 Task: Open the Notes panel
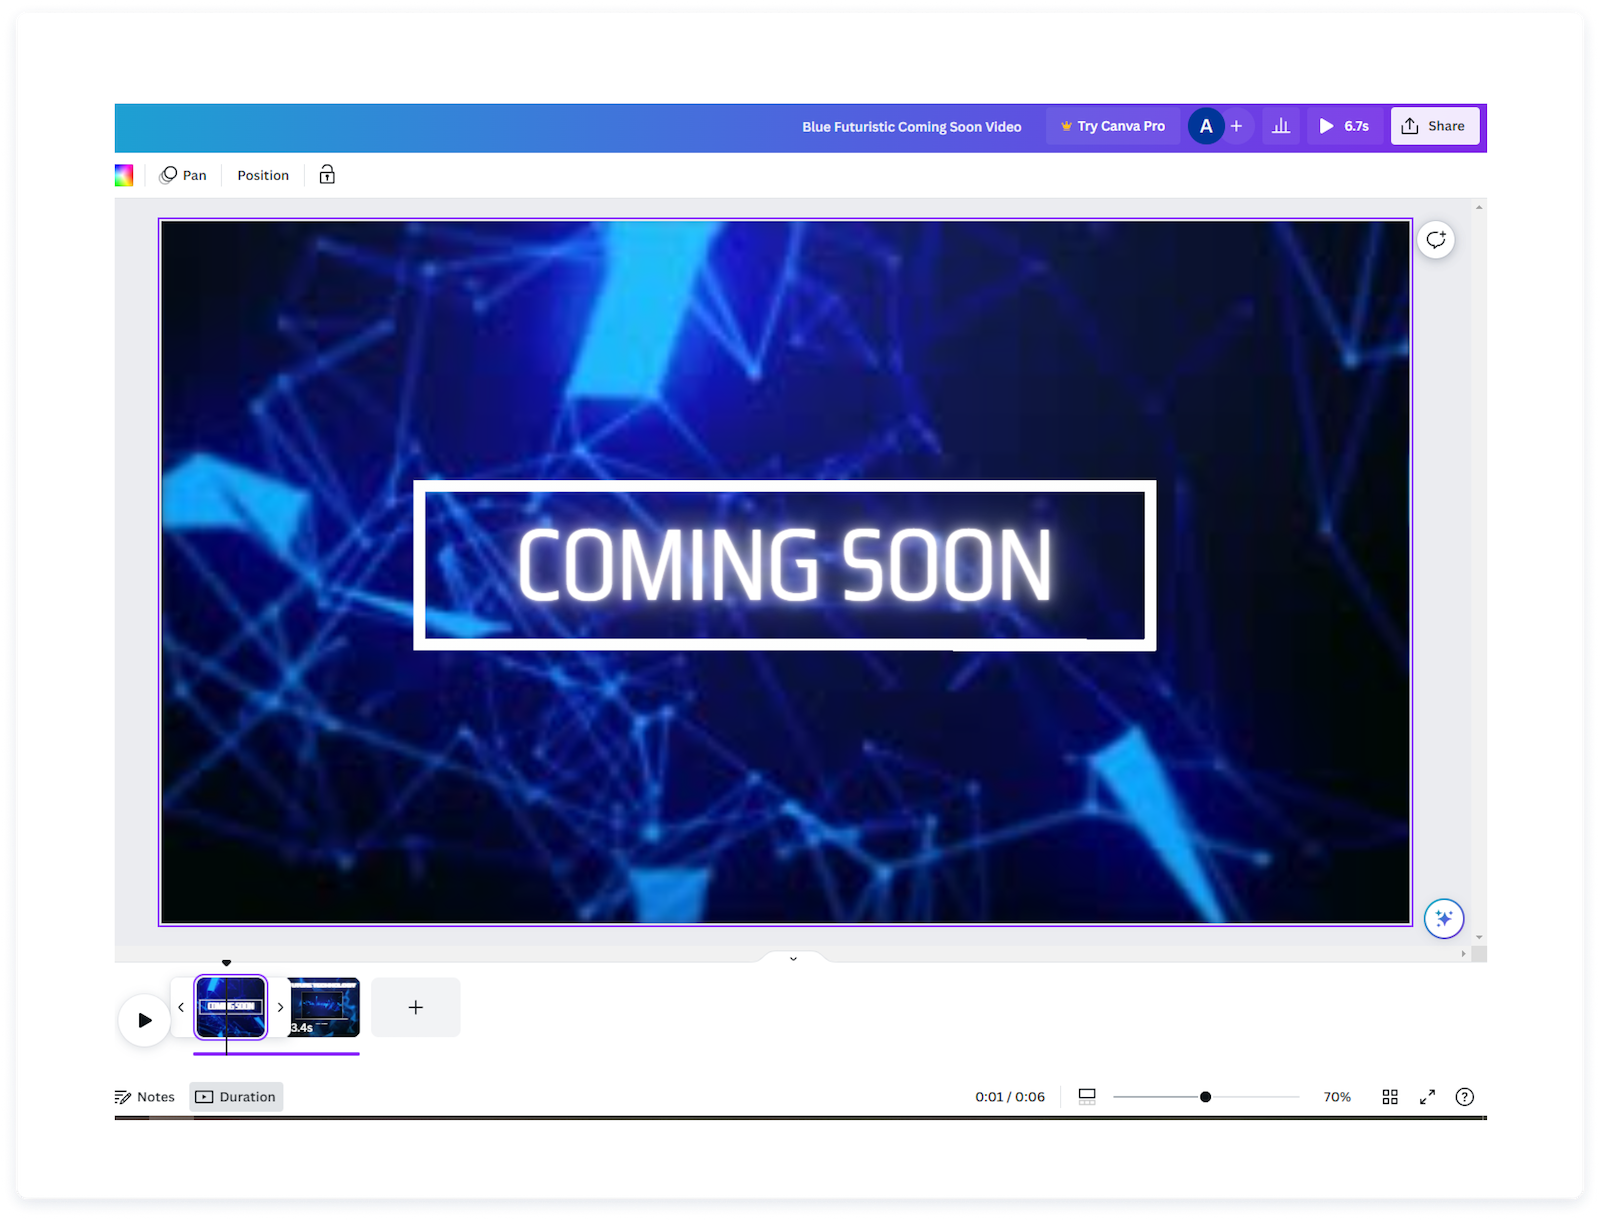click(x=145, y=1097)
